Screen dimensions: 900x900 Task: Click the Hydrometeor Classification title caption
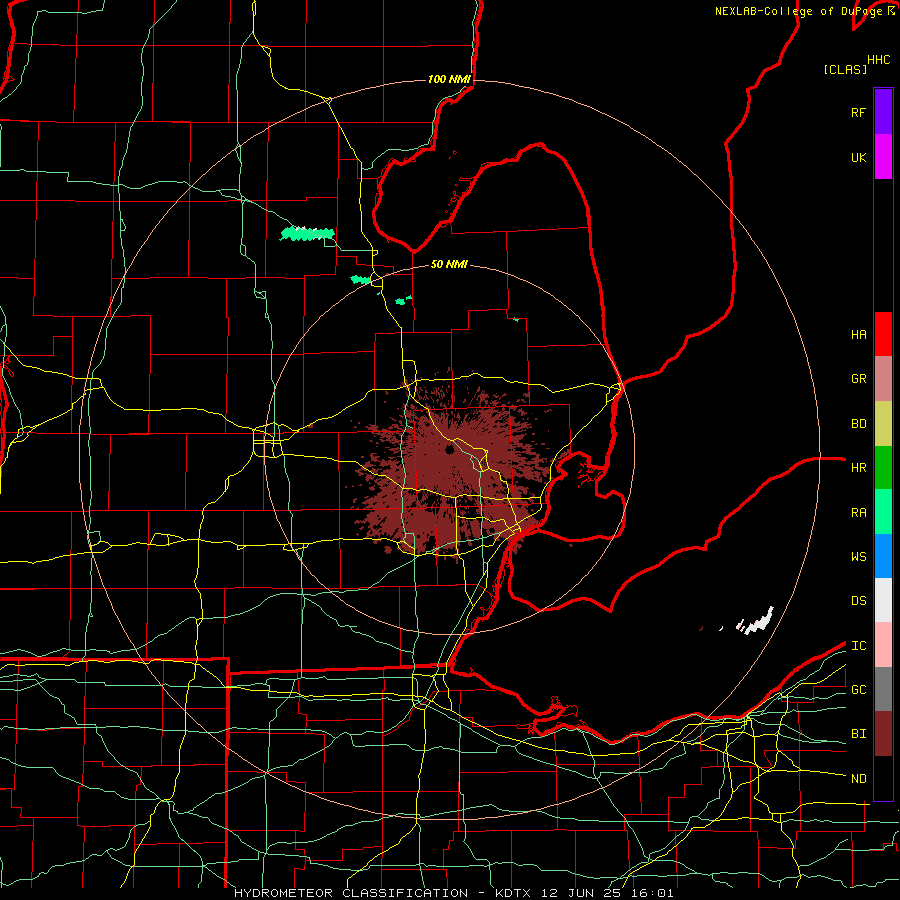click(453, 893)
